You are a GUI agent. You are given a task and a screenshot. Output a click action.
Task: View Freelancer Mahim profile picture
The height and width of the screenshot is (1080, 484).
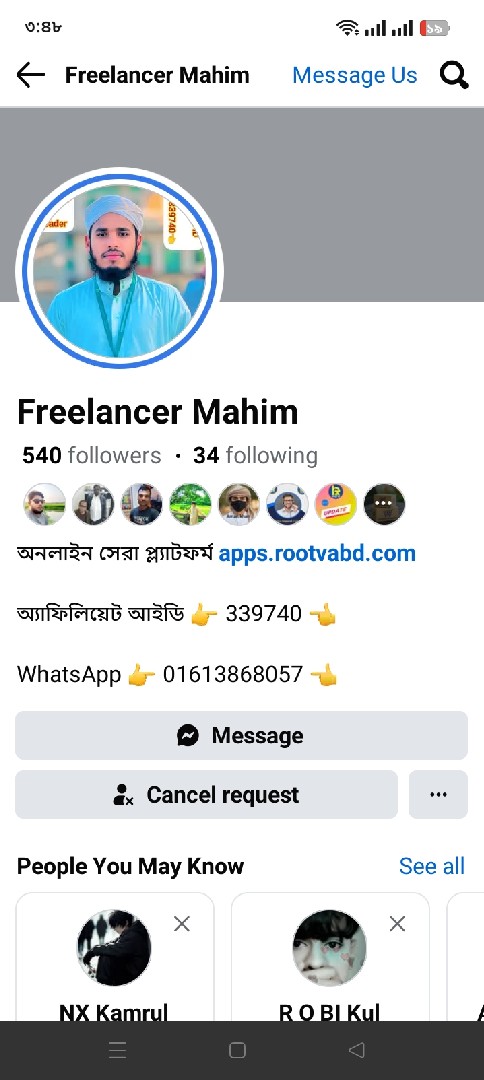(119, 269)
